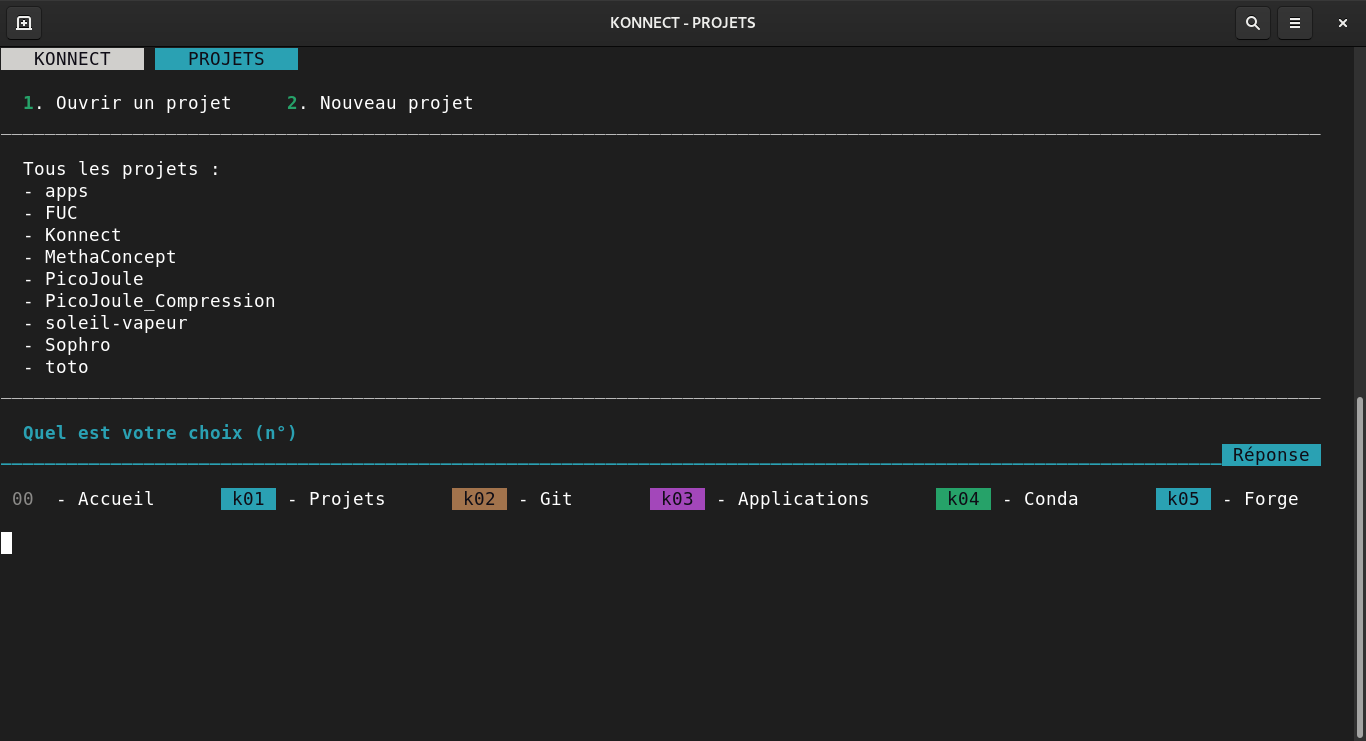
Task: Click the green k04 Conda badge
Action: click(963, 499)
